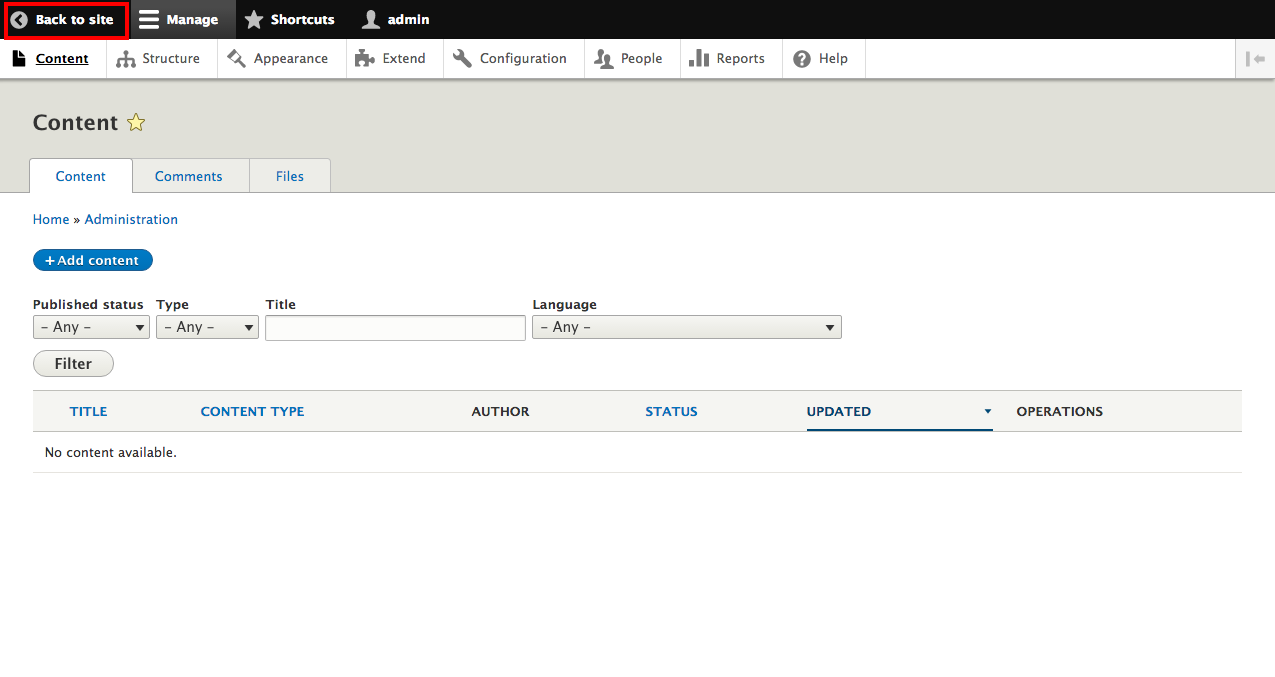The image size is (1275, 677).
Task: Click the Content page heading
Action: click(75, 123)
